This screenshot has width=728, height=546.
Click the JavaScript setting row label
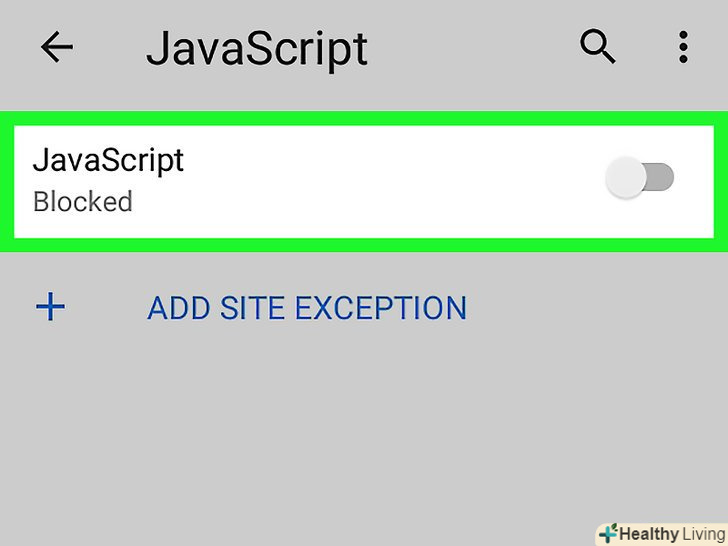click(x=108, y=160)
